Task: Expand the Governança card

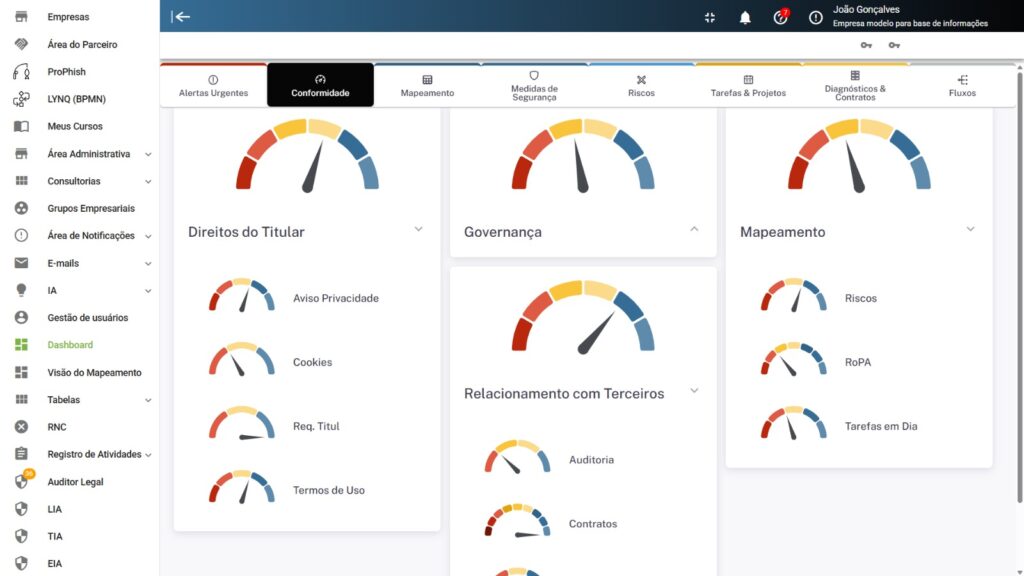Action: (x=694, y=230)
